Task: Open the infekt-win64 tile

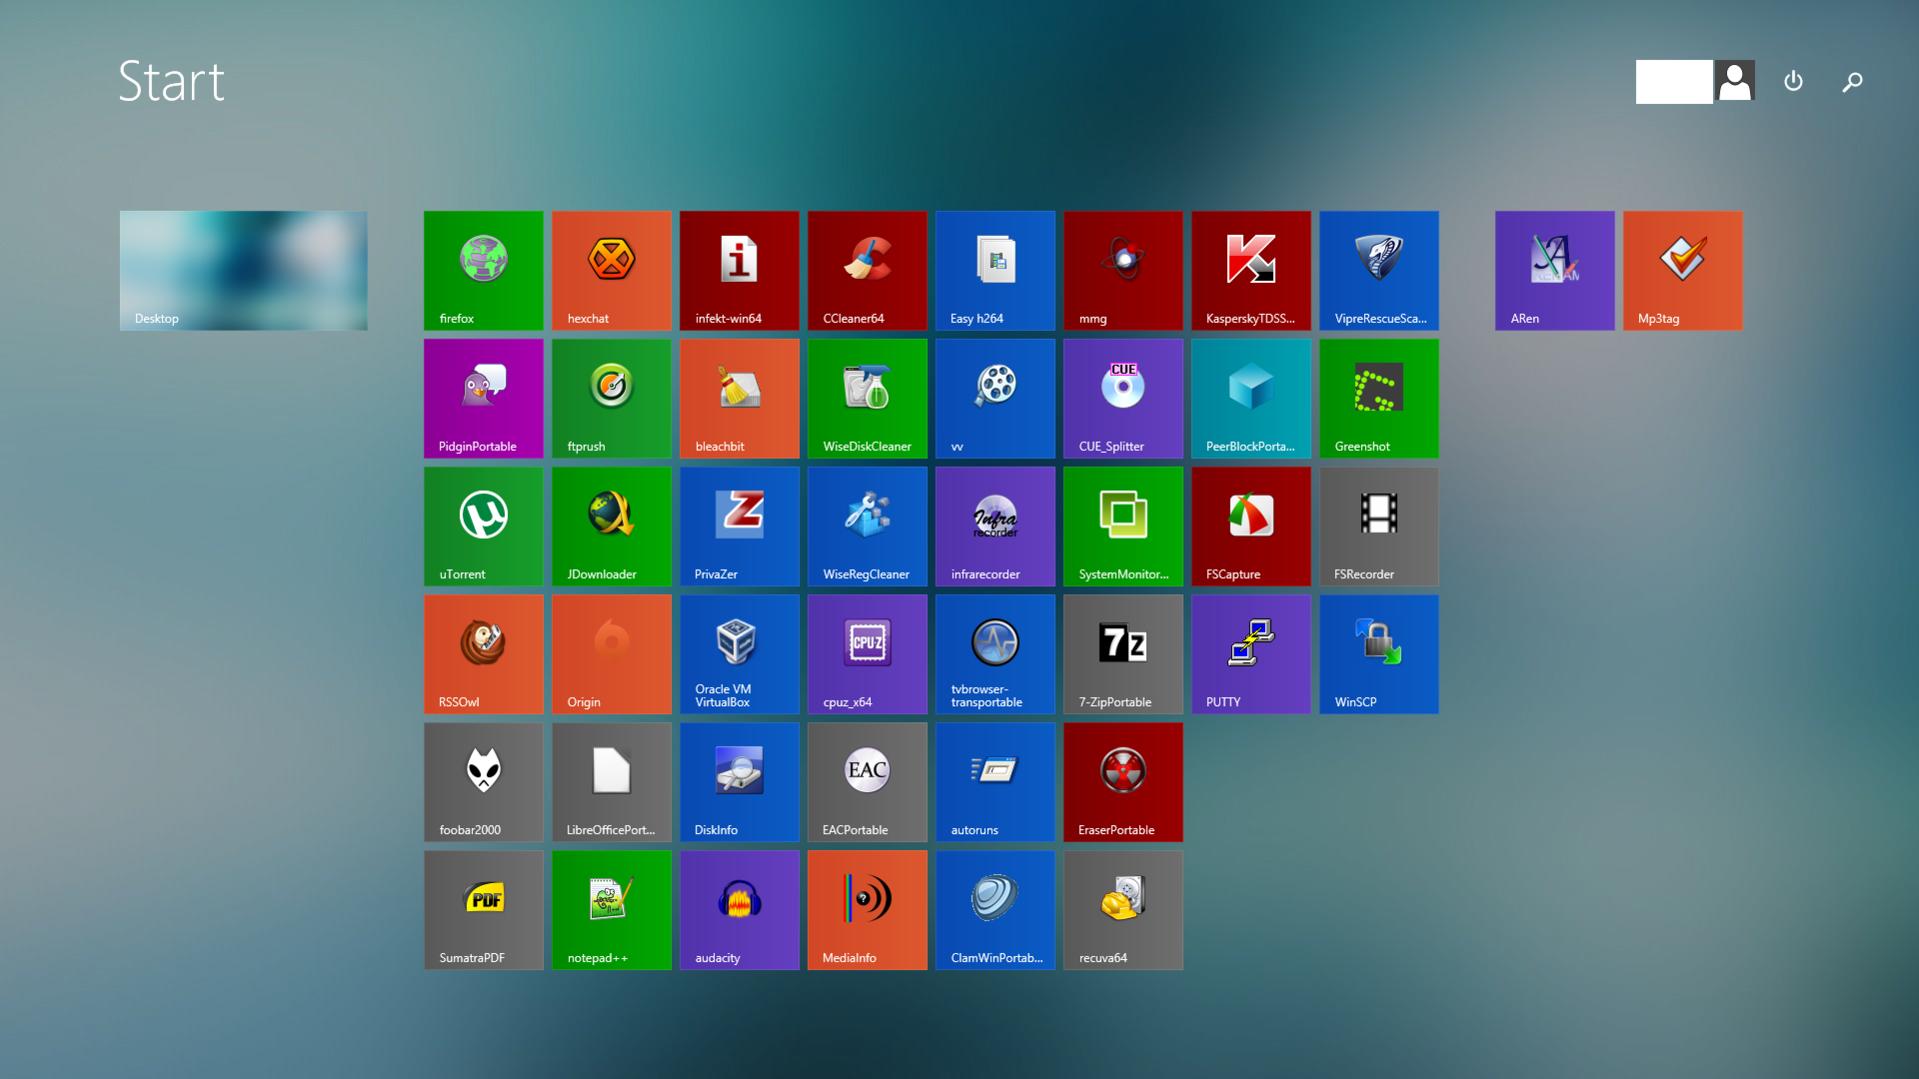Action: [739, 270]
